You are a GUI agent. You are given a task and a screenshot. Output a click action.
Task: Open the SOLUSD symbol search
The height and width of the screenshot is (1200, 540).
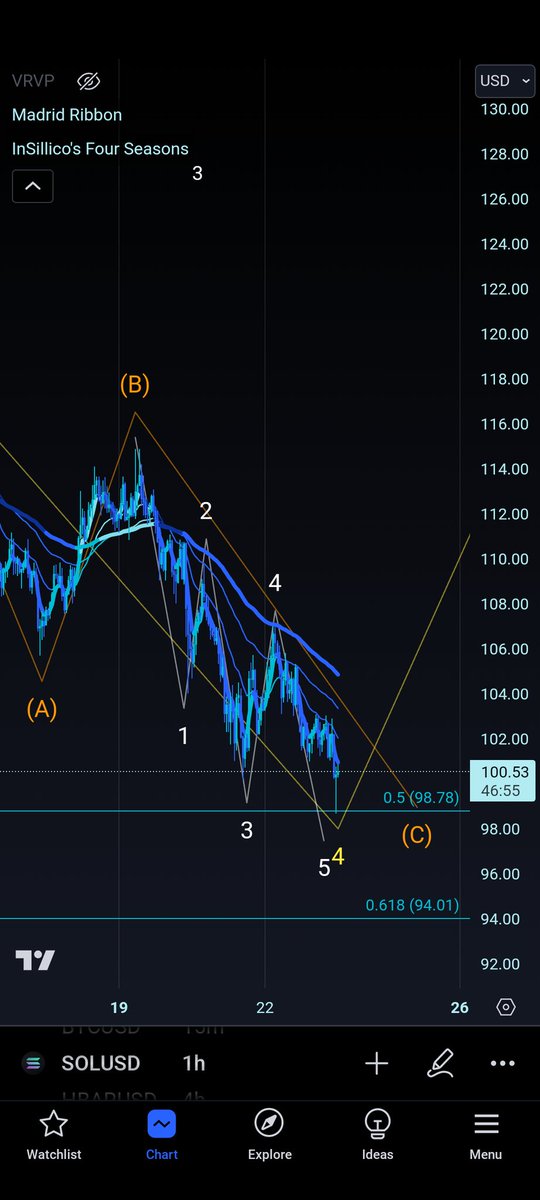(x=100, y=1063)
